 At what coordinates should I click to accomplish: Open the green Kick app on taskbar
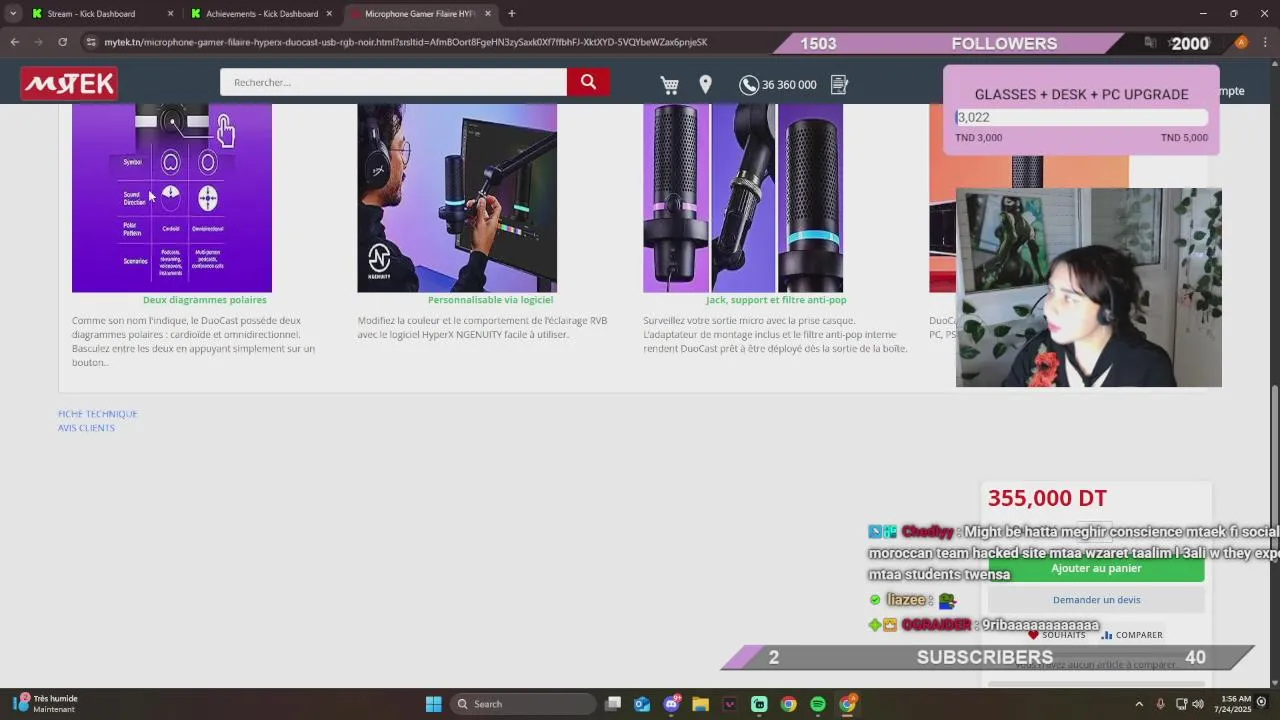[759, 704]
